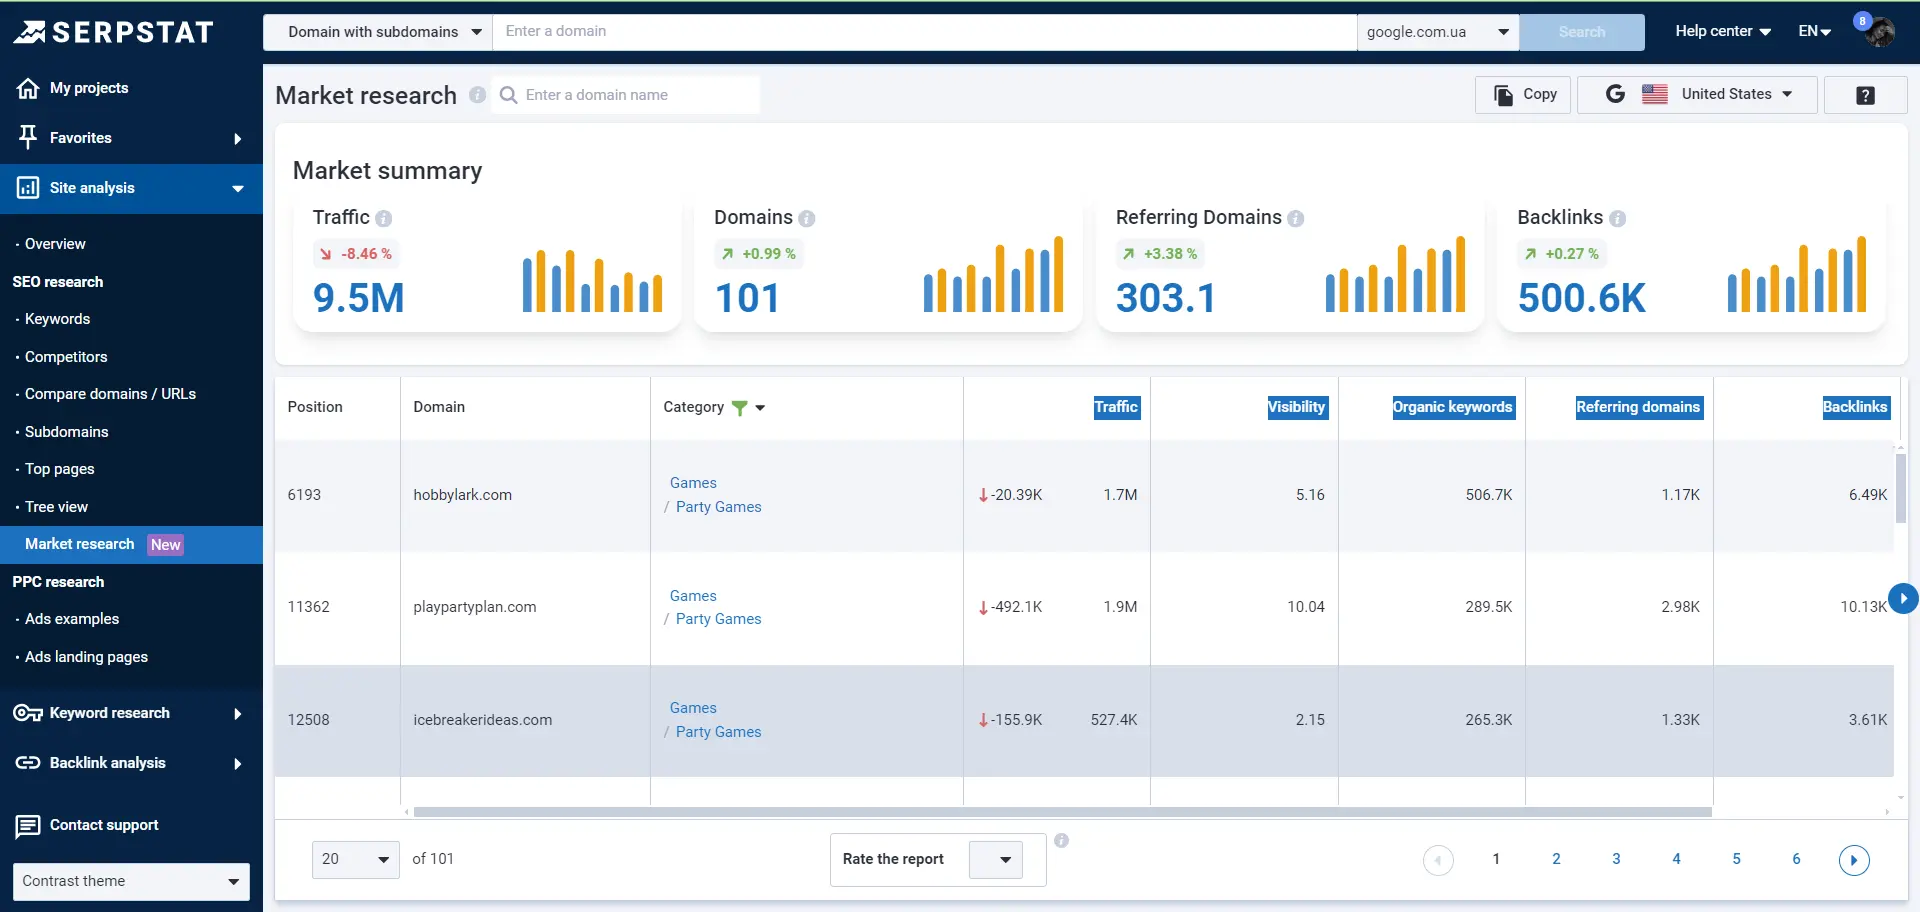
Task: Visit the hobbylark.com domain link
Action: [462, 494]
